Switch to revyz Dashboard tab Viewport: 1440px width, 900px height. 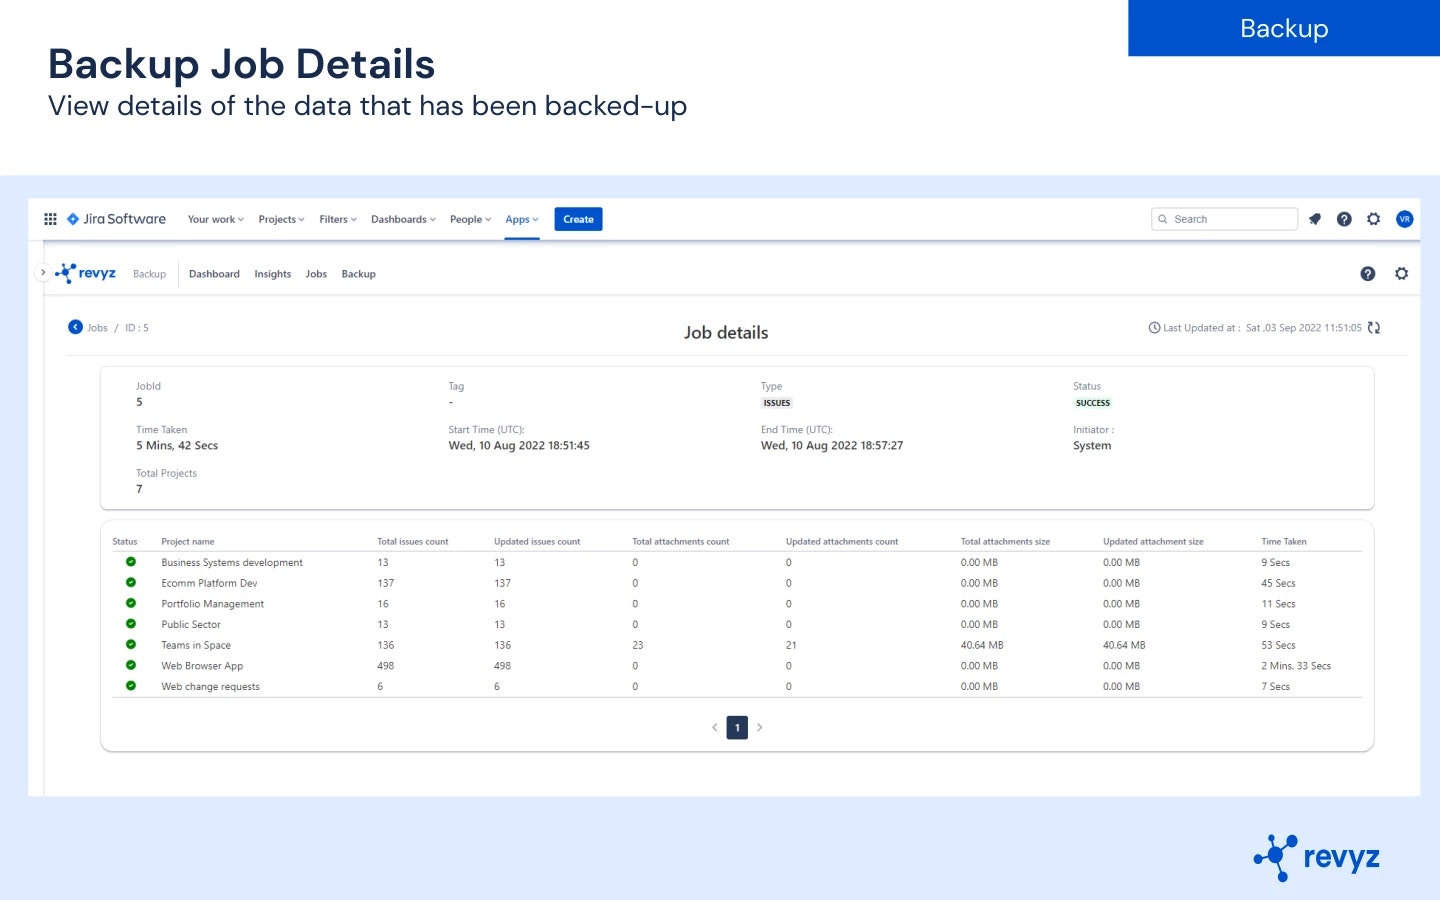pos(214,274)
